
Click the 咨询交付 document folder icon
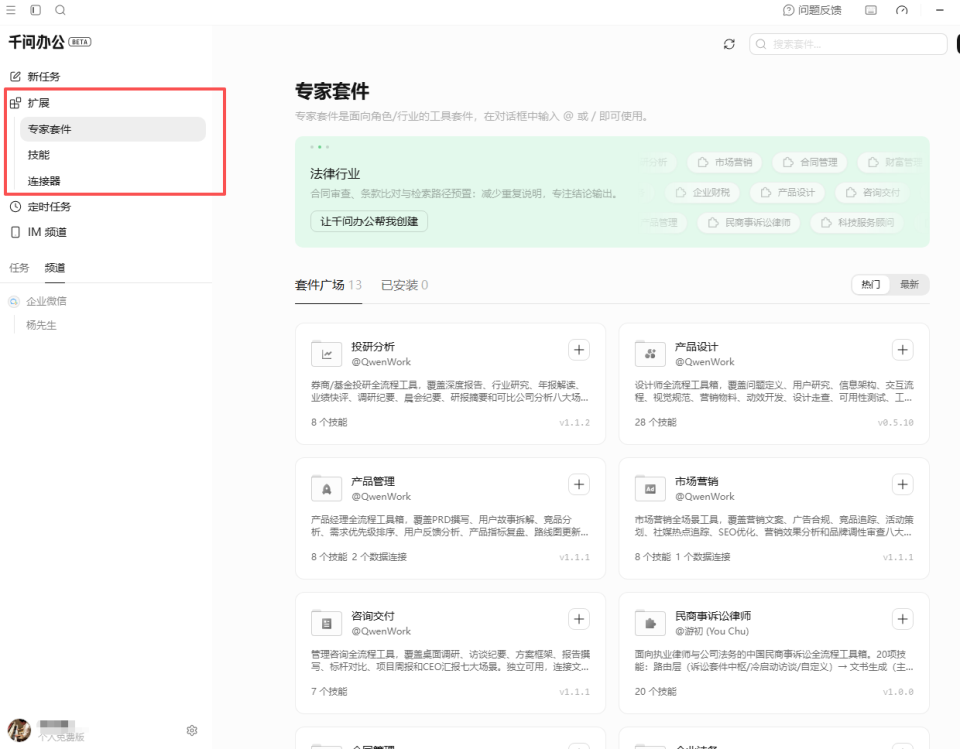(326, 623)
